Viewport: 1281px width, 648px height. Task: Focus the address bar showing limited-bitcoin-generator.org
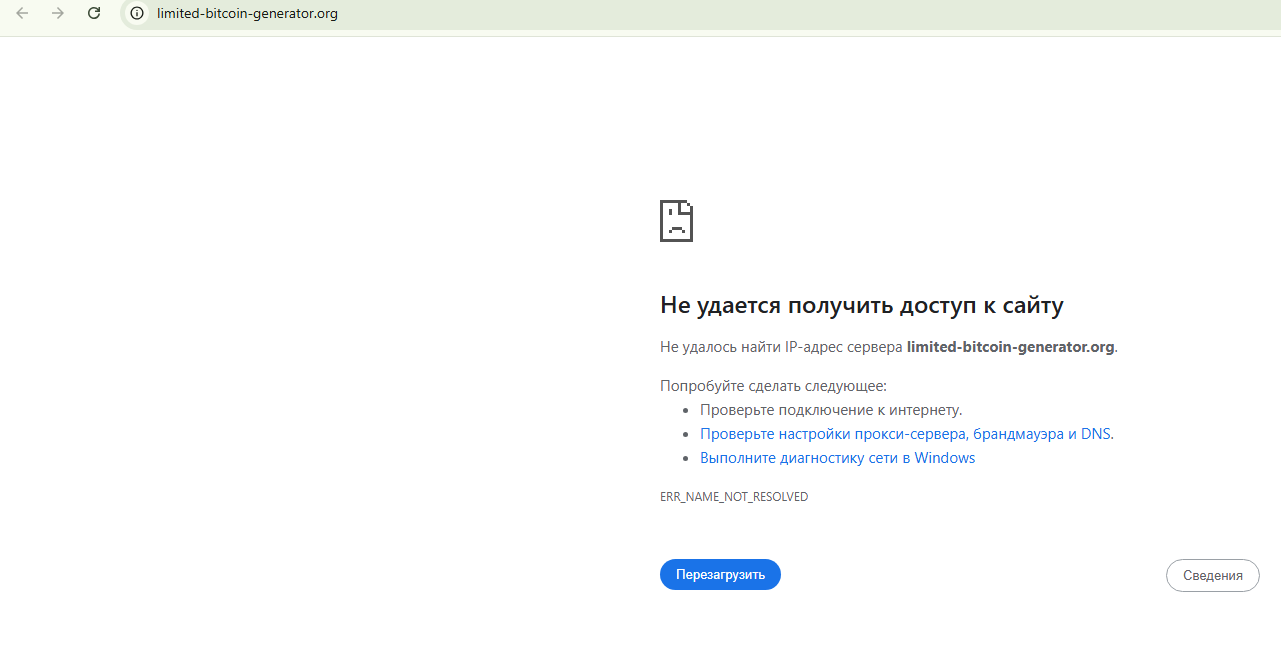click(x=700, y=14)
